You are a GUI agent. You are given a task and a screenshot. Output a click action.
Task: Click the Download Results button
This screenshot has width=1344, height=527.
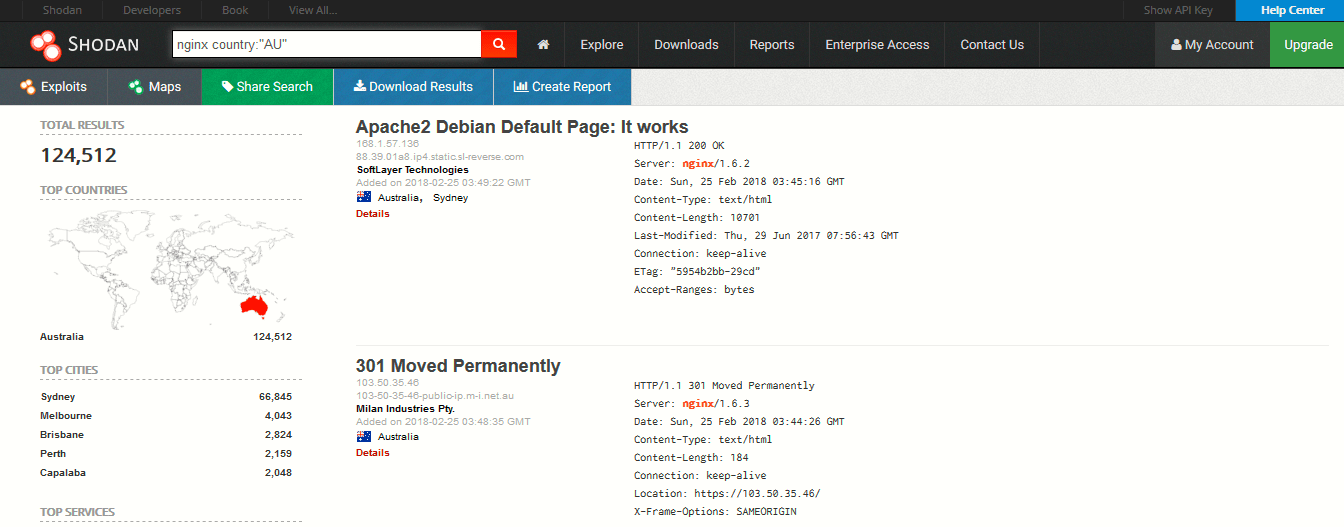point(413,87)
